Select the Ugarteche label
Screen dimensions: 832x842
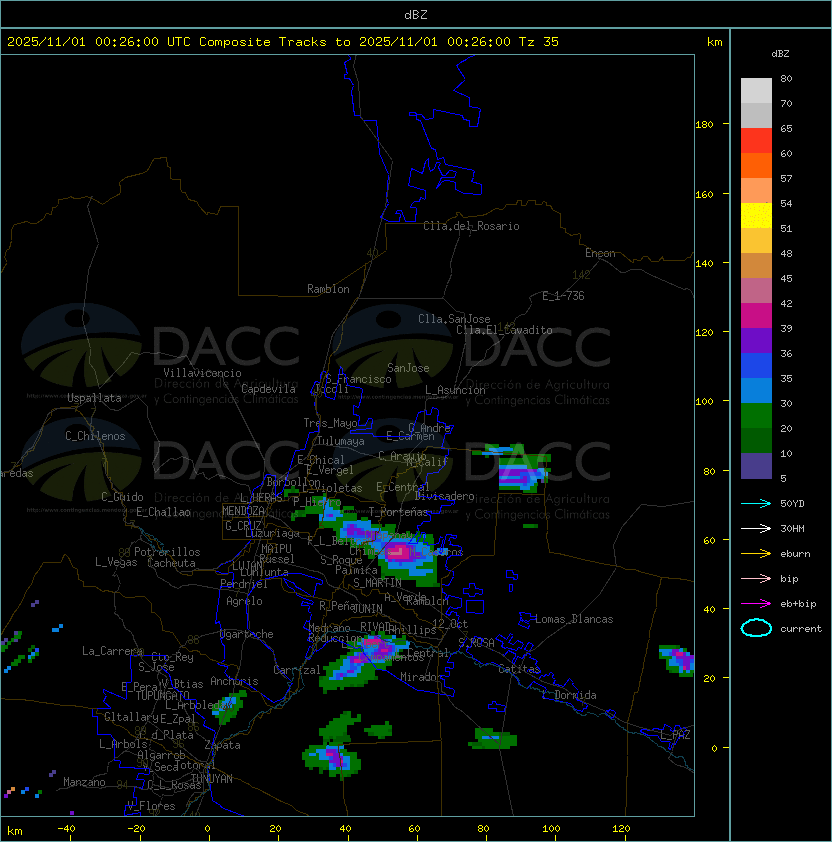[x=247, y=634]
